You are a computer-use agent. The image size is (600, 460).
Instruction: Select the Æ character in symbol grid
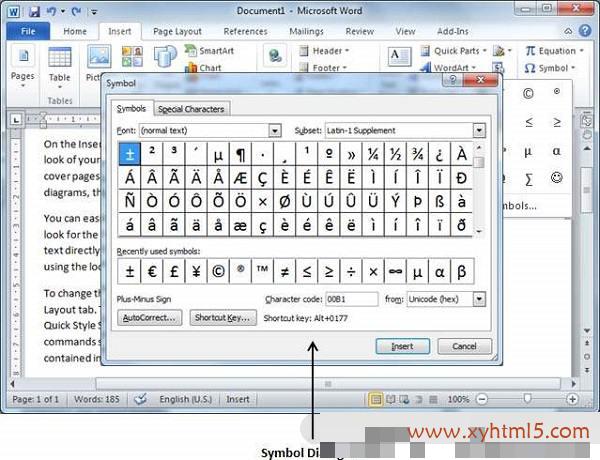coord(240,178)
